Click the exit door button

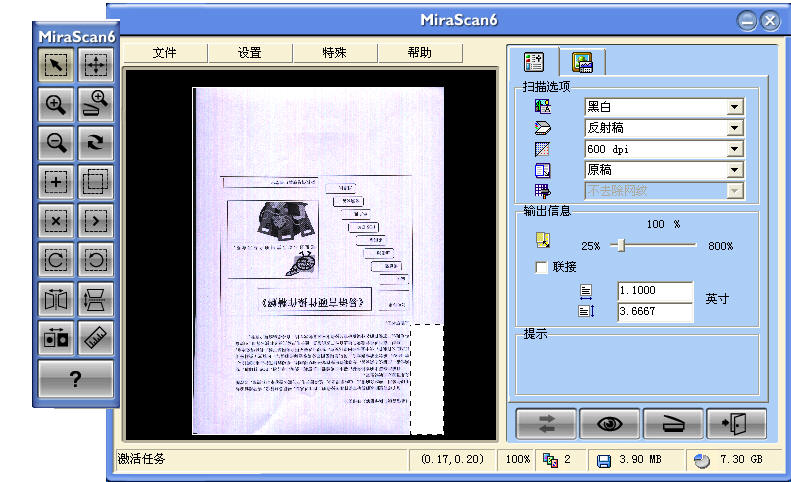click(x=736, y=423)
